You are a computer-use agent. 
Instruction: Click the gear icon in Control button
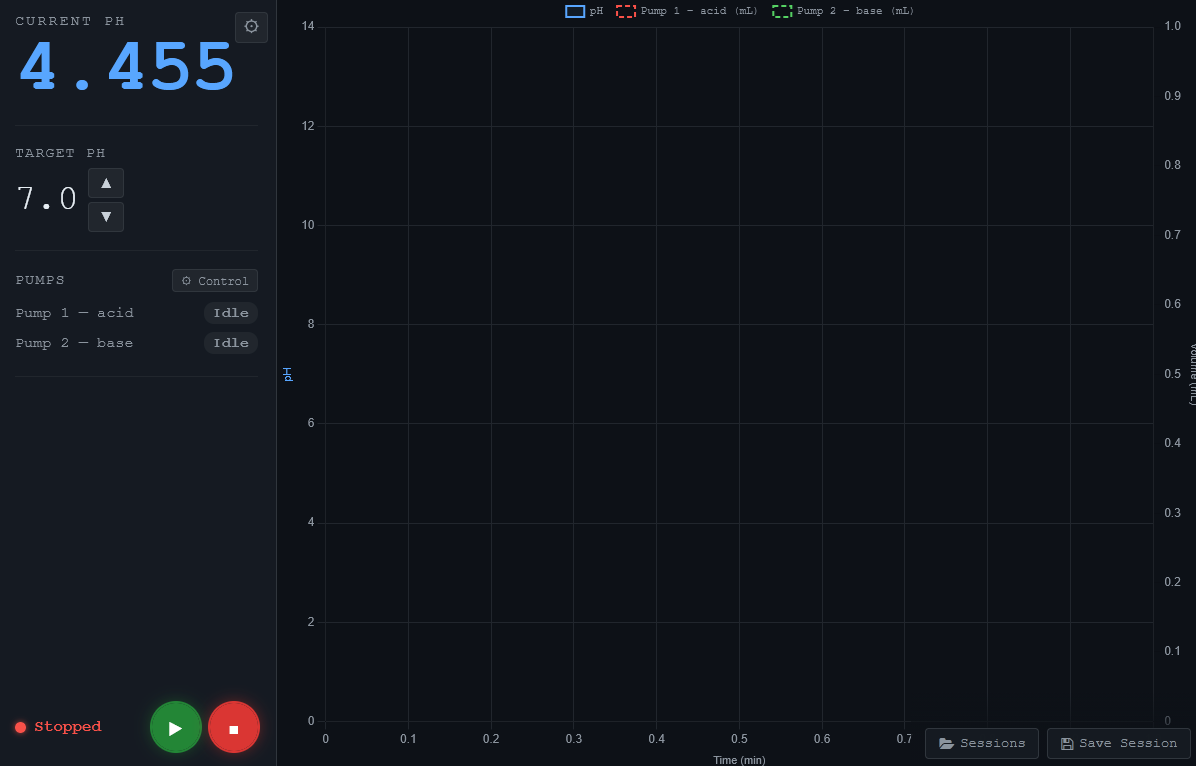coord(186,281)
